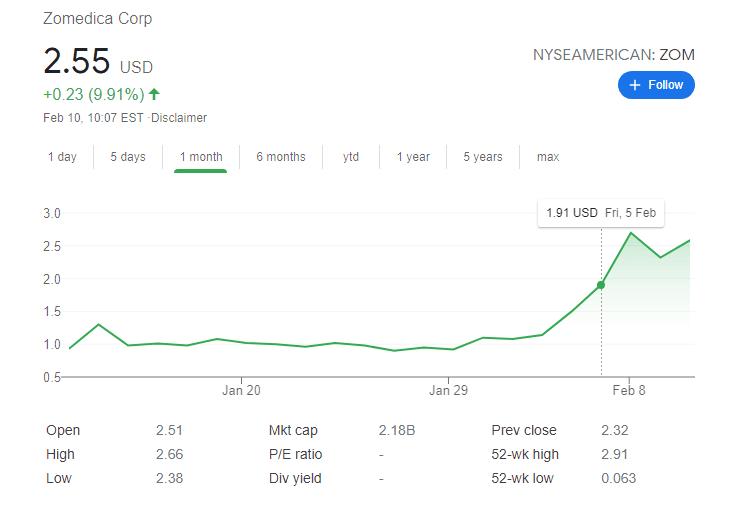Click the green up arrow icon
The image size is (735, 511).
click(x=155, y=95)
